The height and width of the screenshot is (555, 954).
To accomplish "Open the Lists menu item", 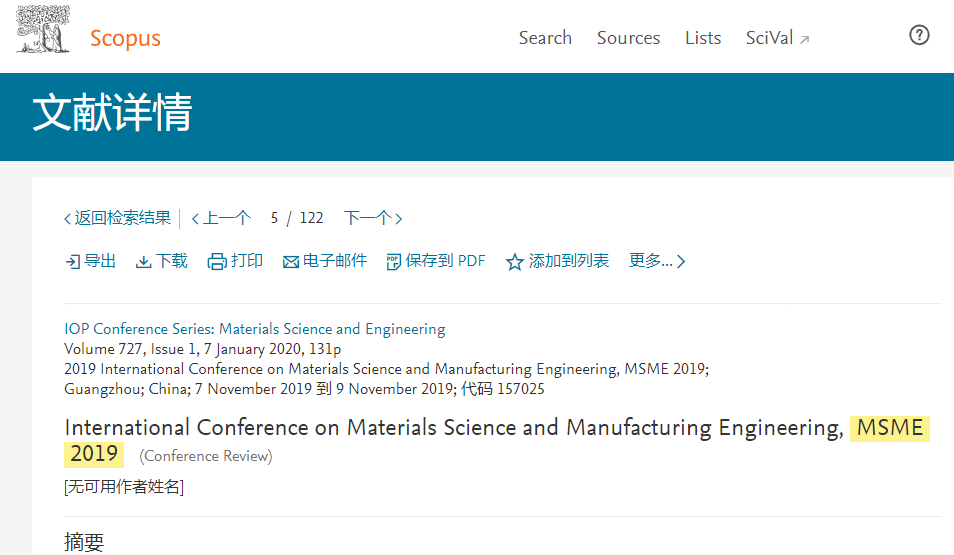I will (703, 38).
